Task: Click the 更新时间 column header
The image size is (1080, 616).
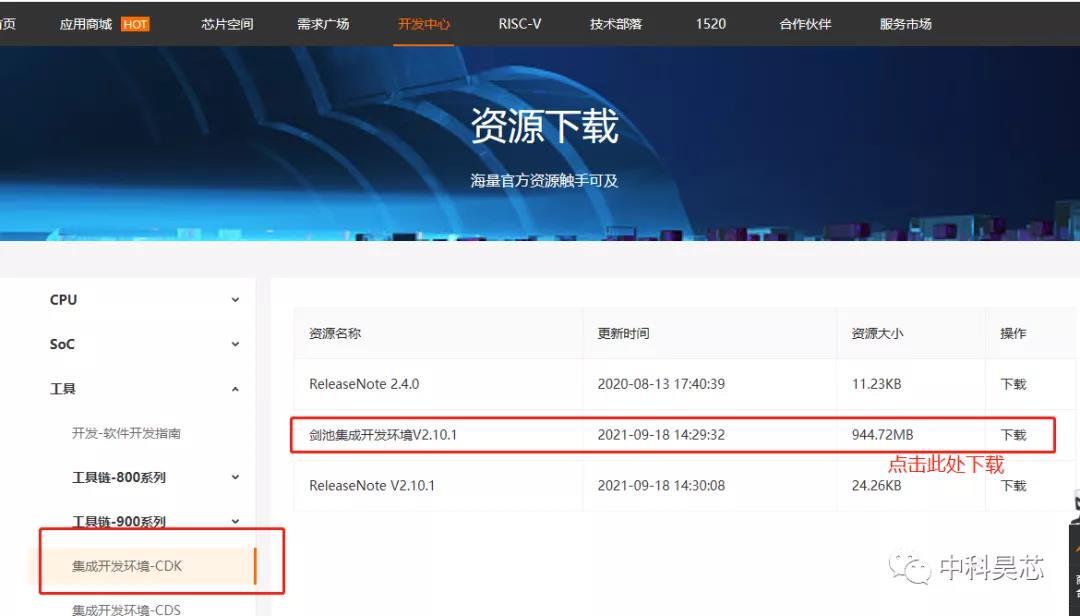Action: [623, 333]
